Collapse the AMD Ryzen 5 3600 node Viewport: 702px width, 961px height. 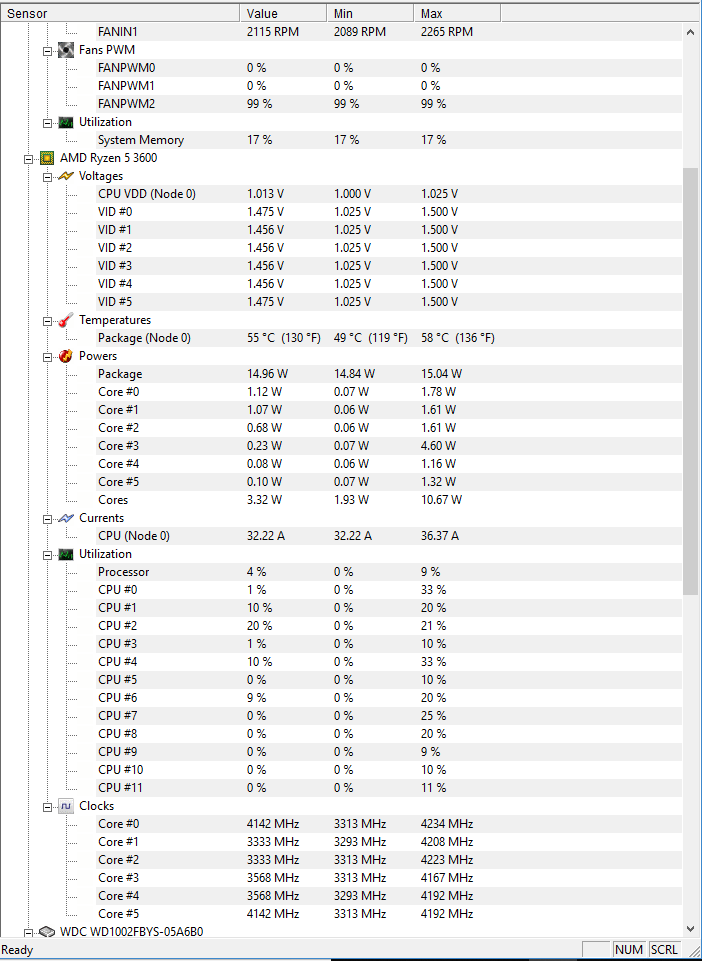28,159
